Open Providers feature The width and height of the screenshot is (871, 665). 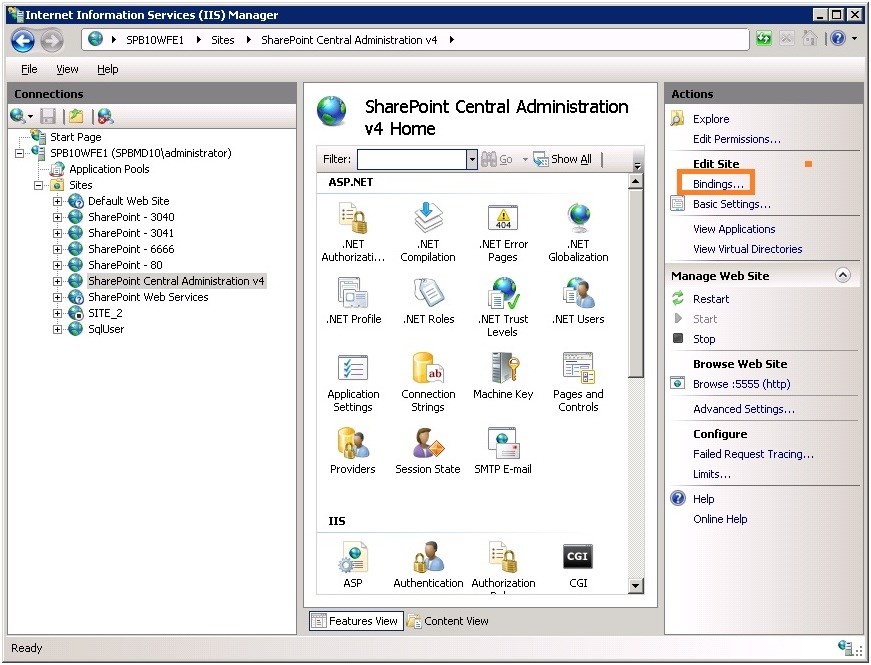tap(353, 451)
